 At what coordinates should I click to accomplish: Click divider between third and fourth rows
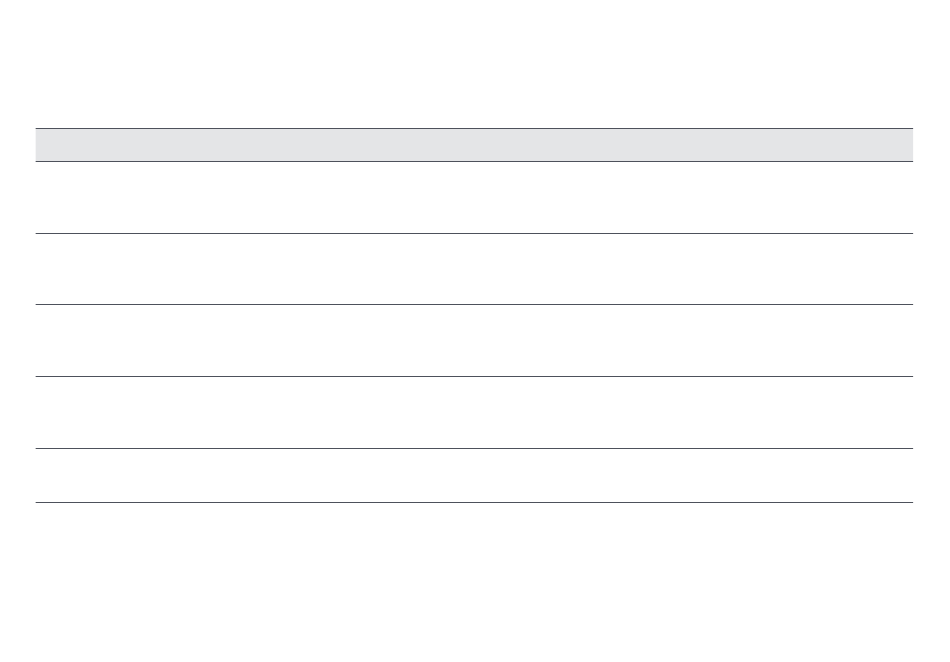474,377
